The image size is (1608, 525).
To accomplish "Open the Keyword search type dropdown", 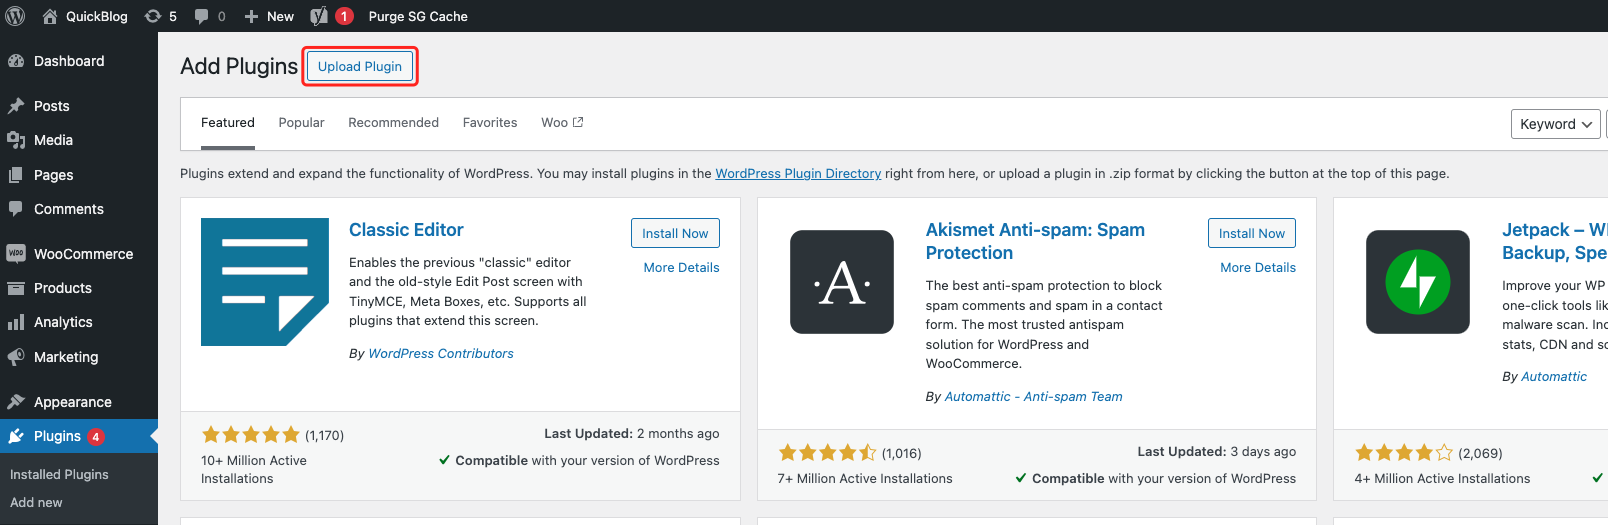I will click(x=1555, y=124).
